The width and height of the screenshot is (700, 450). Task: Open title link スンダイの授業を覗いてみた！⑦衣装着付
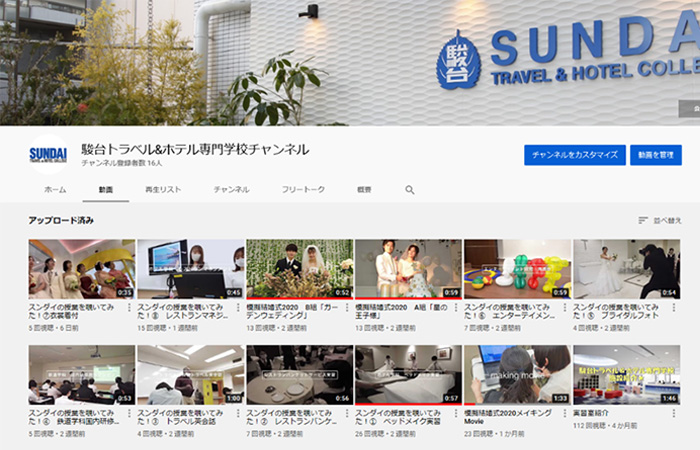coord(71,311)
